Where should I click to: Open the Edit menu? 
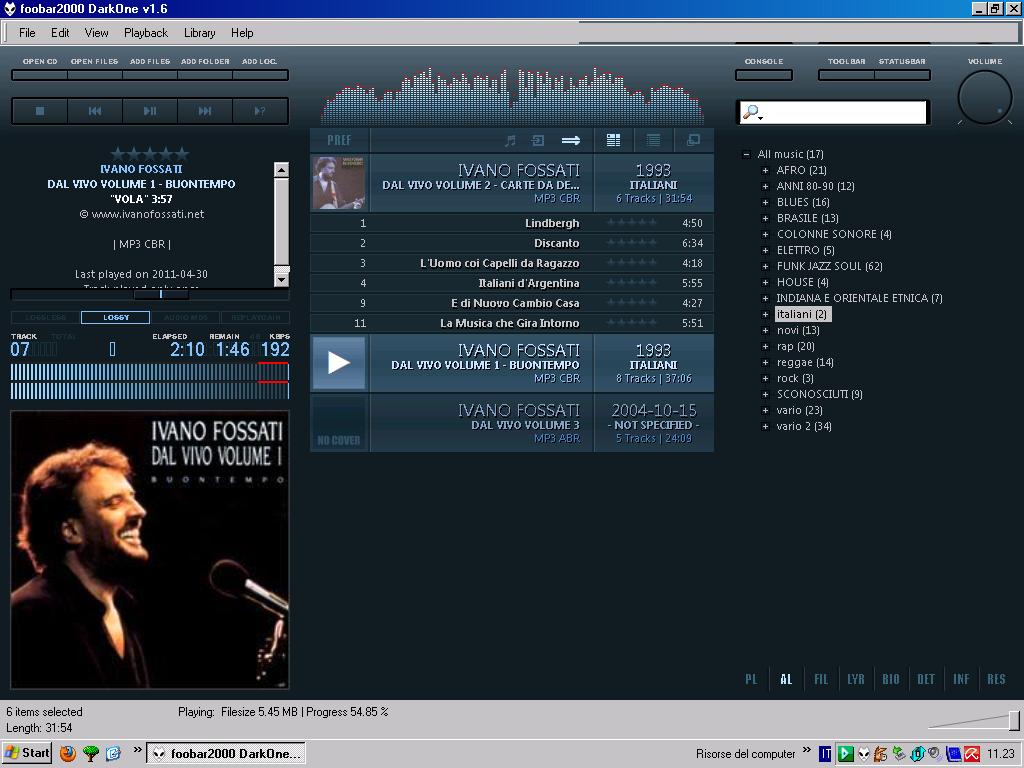pos(60,33)
